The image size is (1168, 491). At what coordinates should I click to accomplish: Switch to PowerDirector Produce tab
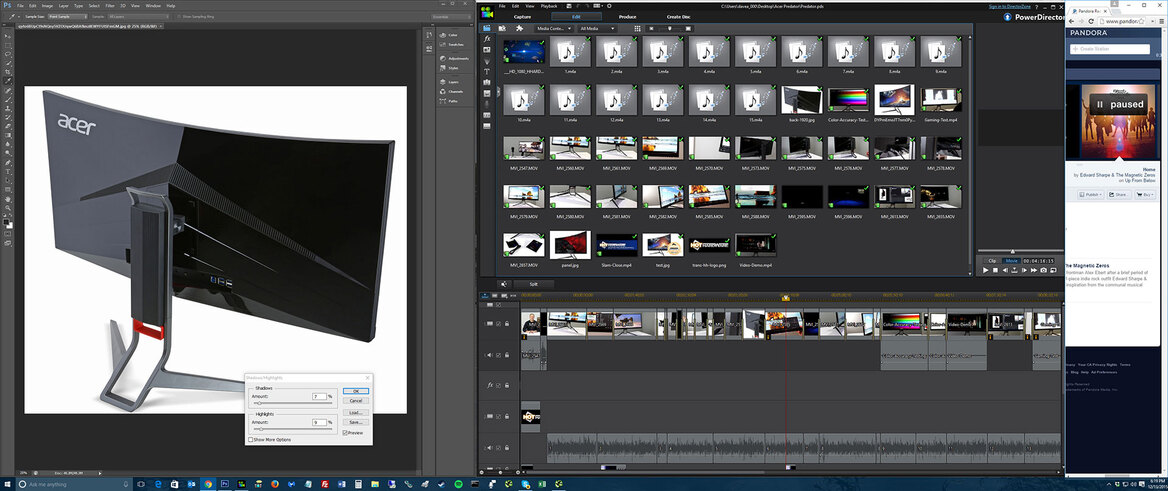[x=627, y=17]
